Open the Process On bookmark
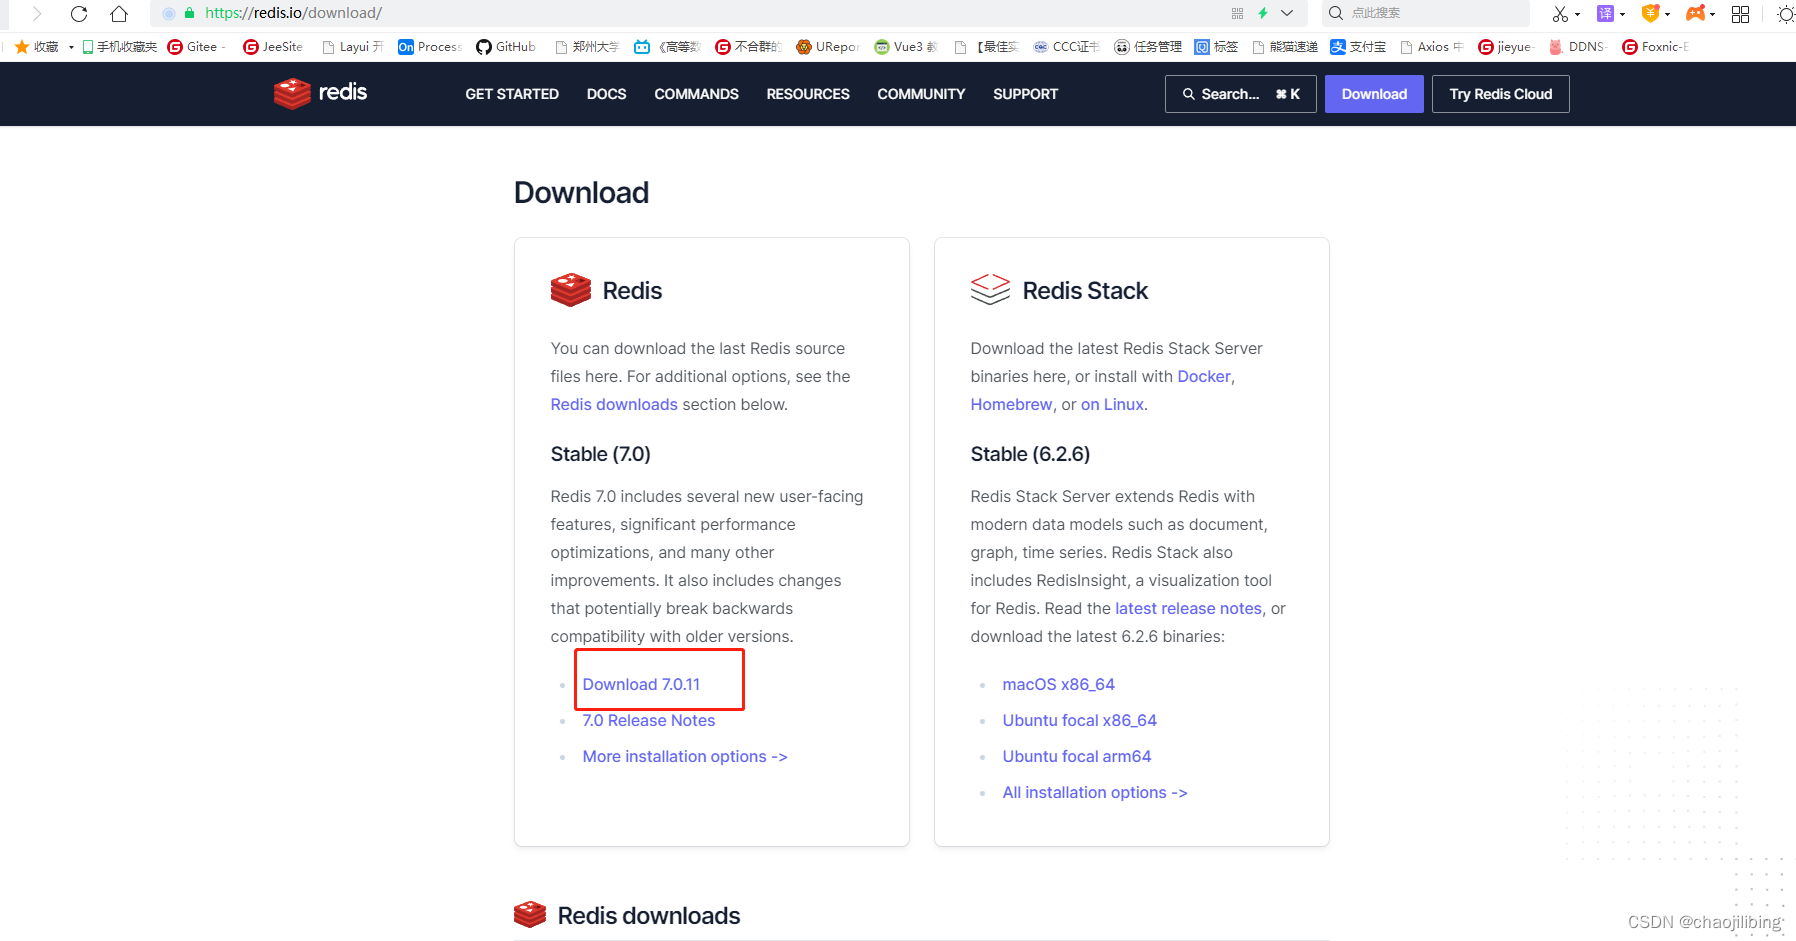Image resolution: width=1796 pixels, height=941 pixels. click(x=429, y=47)
